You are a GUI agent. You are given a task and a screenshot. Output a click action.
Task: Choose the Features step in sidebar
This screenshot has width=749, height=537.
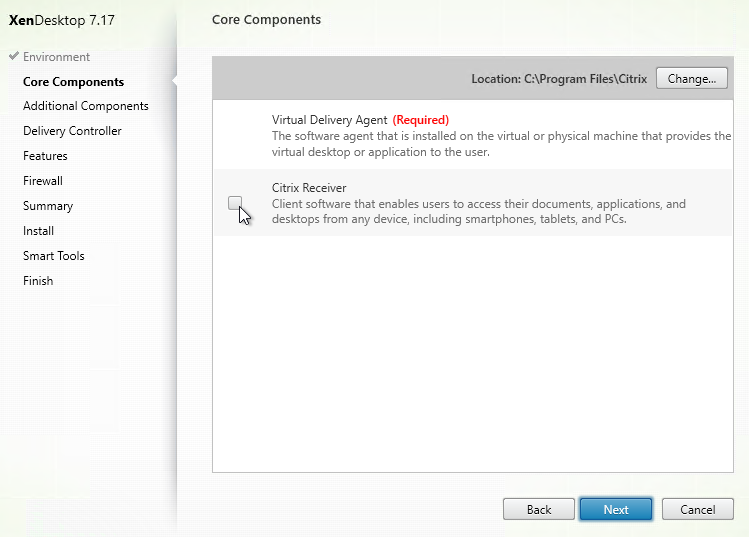(45, 156)
